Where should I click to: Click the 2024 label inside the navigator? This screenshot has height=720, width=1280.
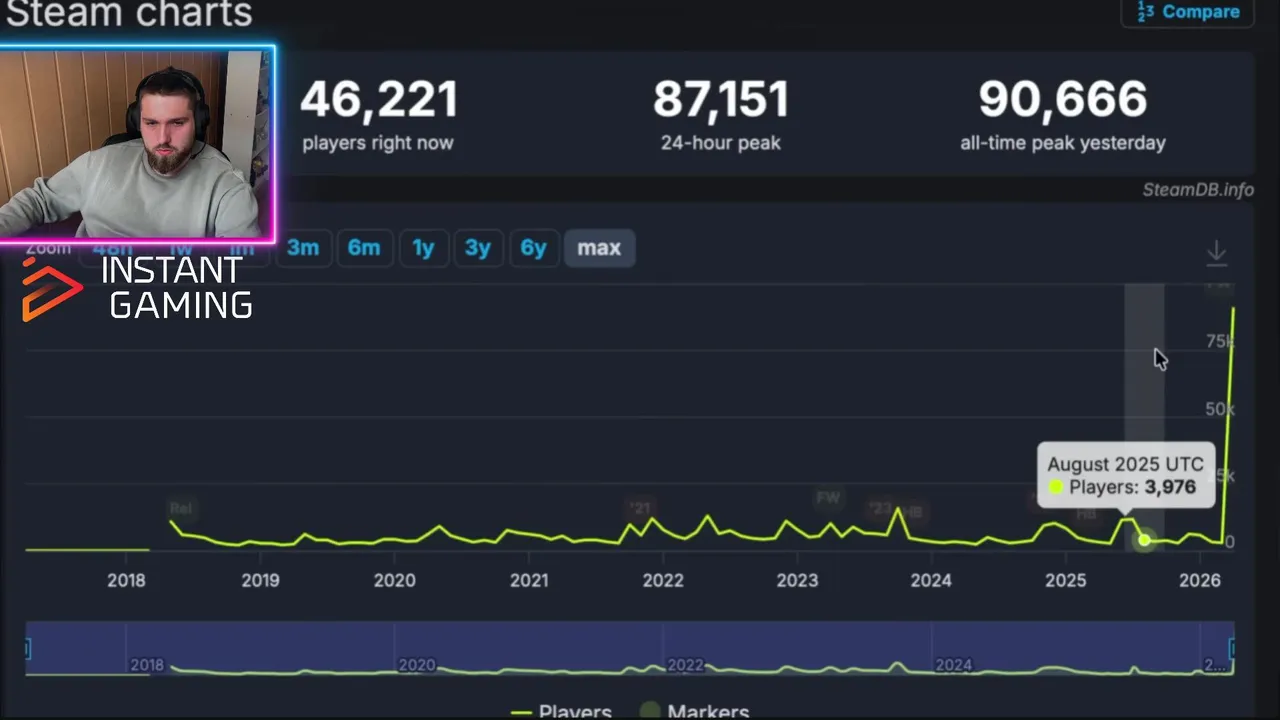(x=953, y=665)
